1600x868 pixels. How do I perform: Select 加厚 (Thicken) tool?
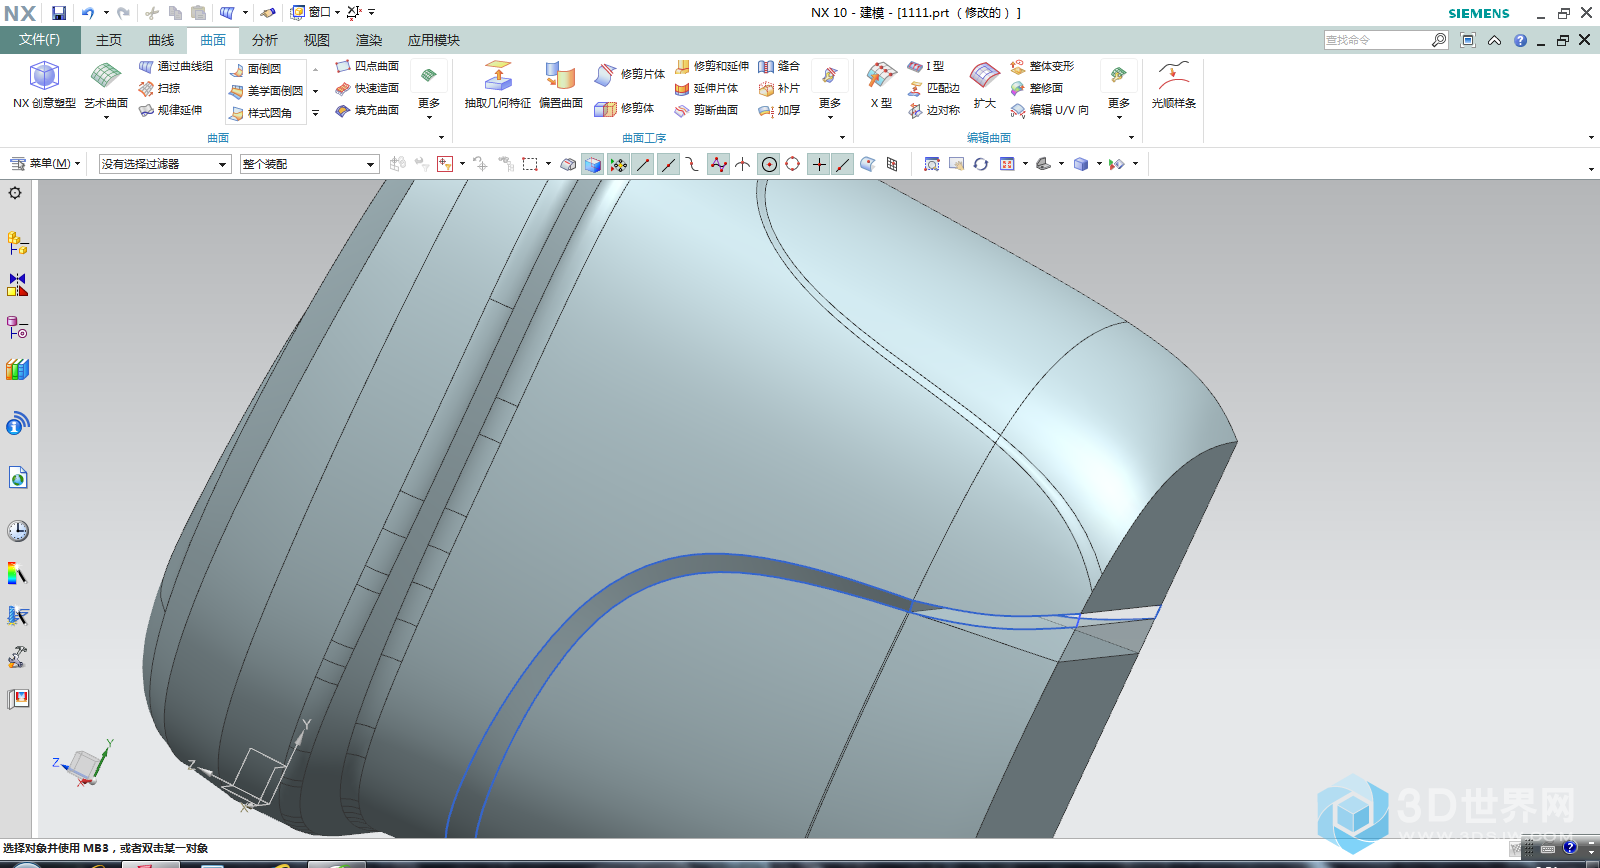pyautogui.click(x=779, y=110)
